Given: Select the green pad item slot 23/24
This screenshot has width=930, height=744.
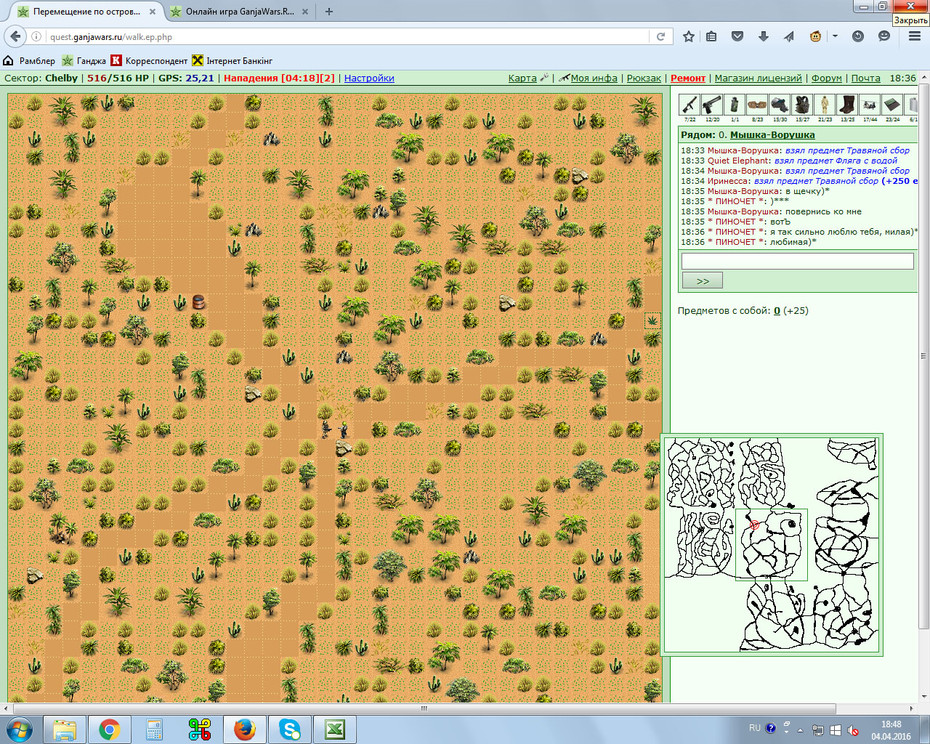Looking at the screenshot, I should (892, 105).
